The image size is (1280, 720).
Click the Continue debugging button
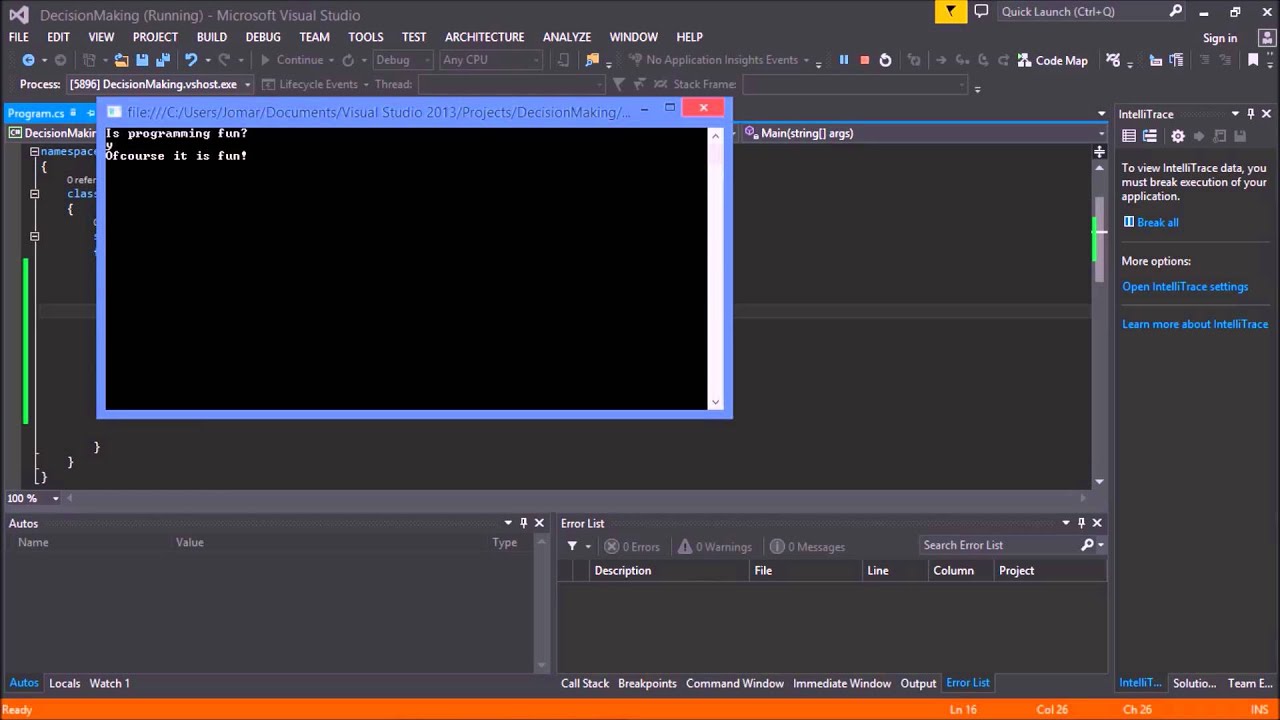[292, 60]
